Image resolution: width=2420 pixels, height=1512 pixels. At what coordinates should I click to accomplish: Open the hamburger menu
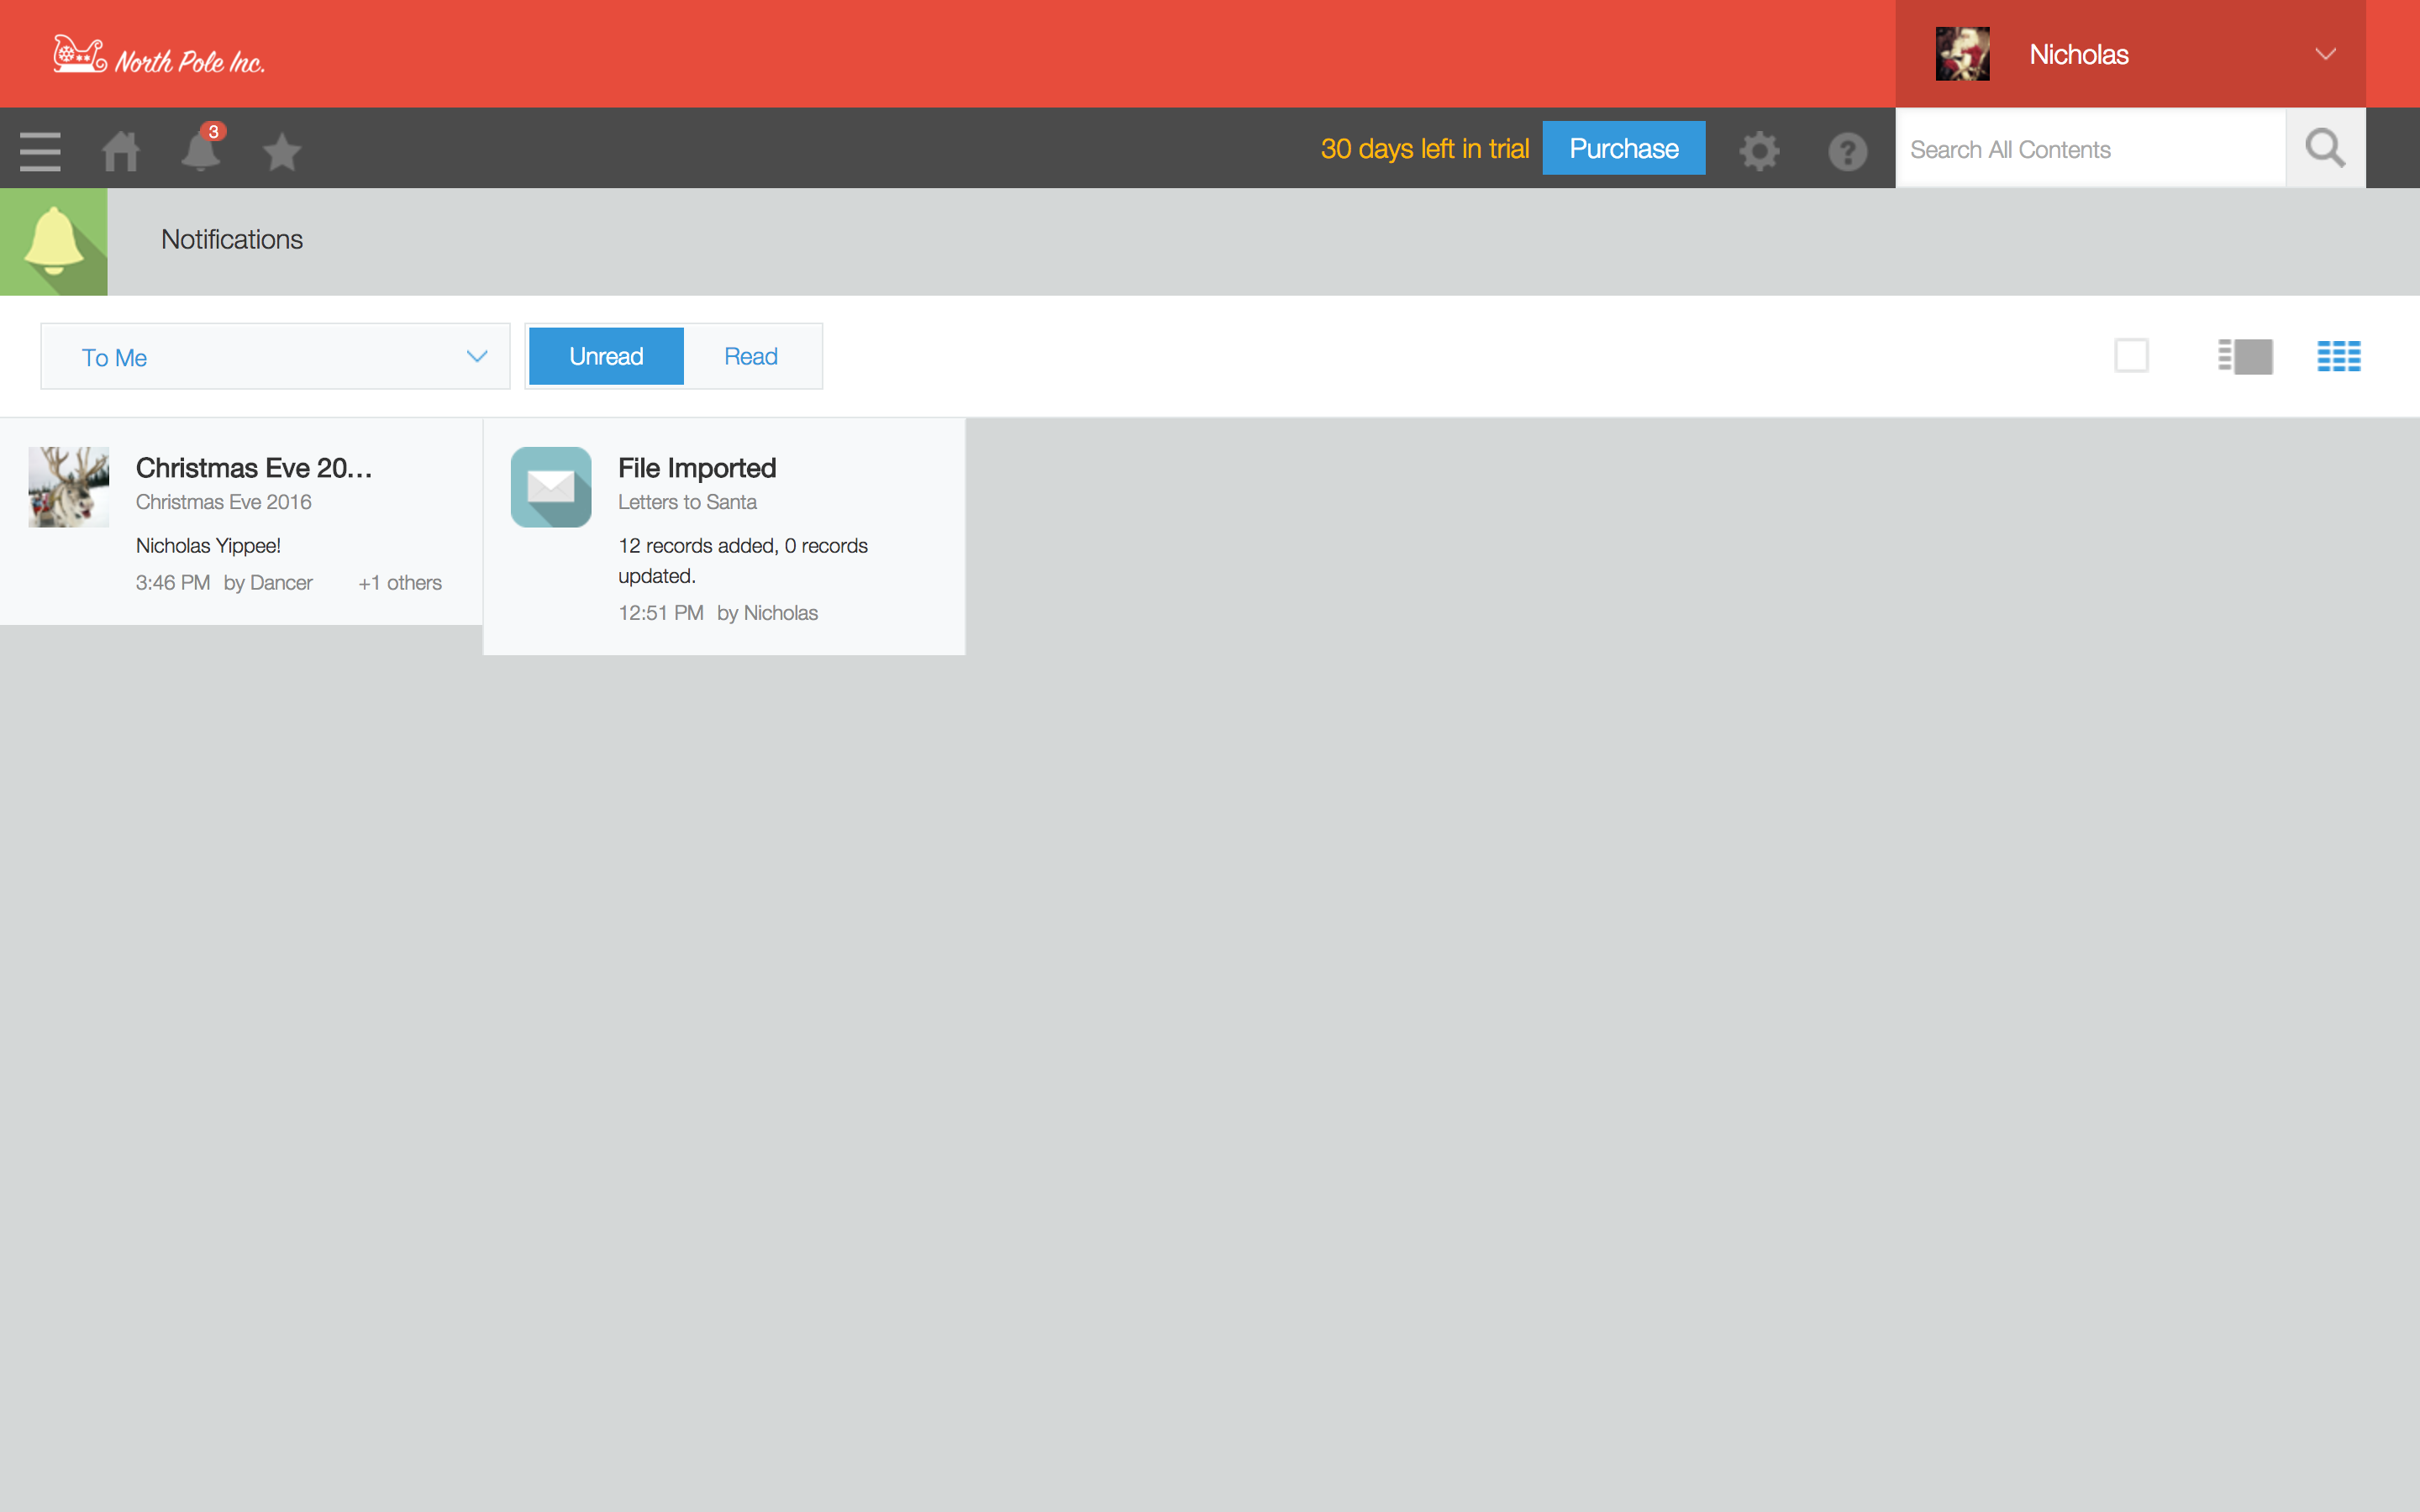pos(40,151)
